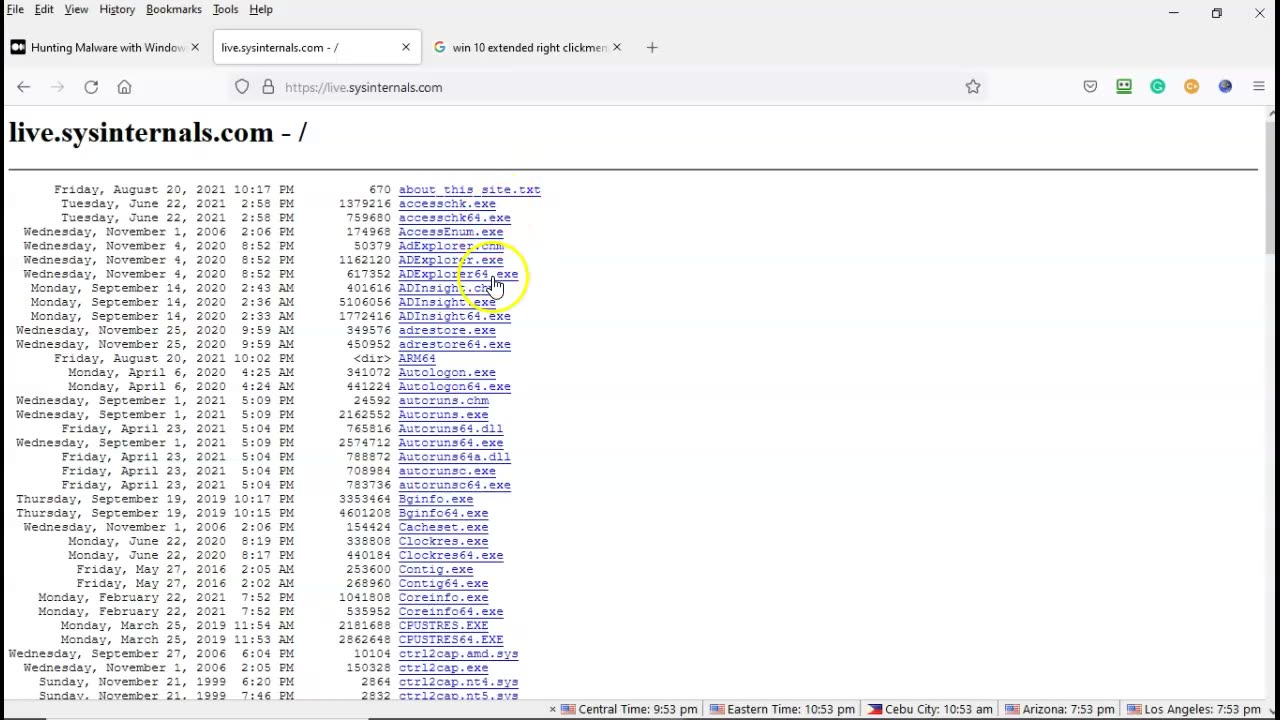Download Autologon64.exe
Screen dimensions: 1280x720
(454, 386)
